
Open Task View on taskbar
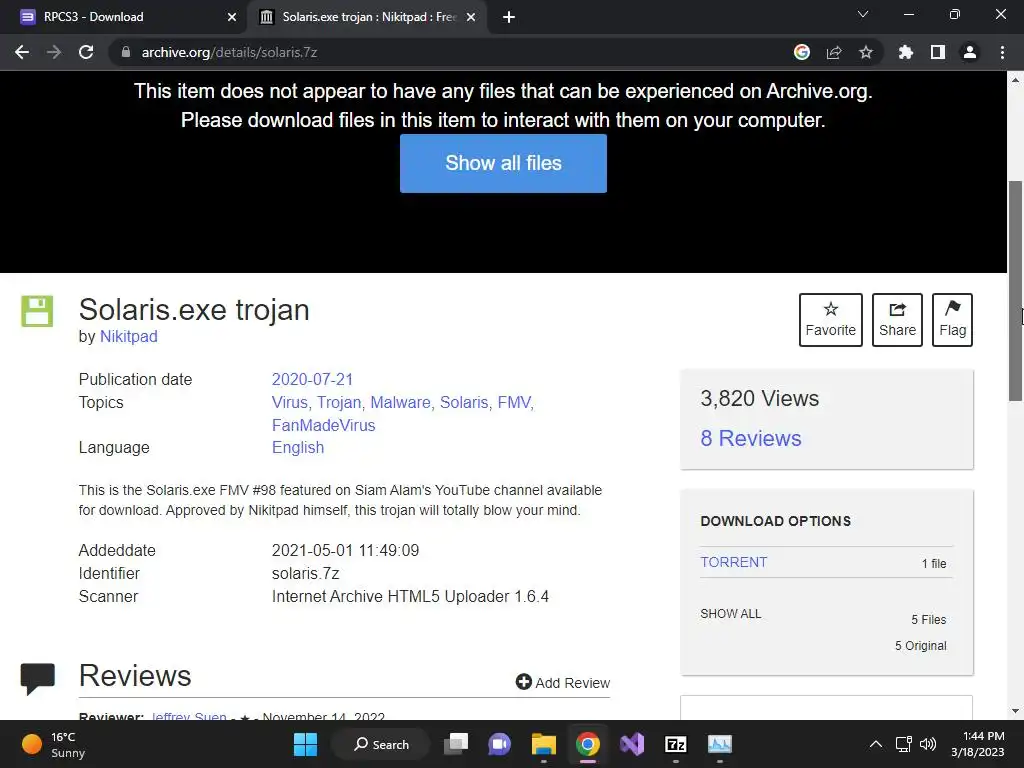pos(456,744)
